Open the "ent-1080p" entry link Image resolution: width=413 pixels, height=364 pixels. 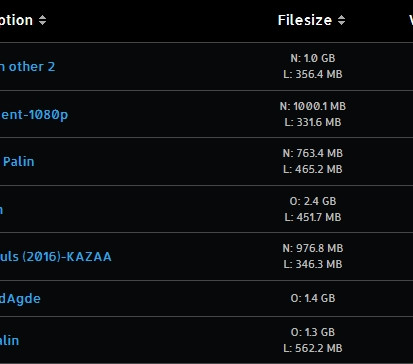[34, 115]
